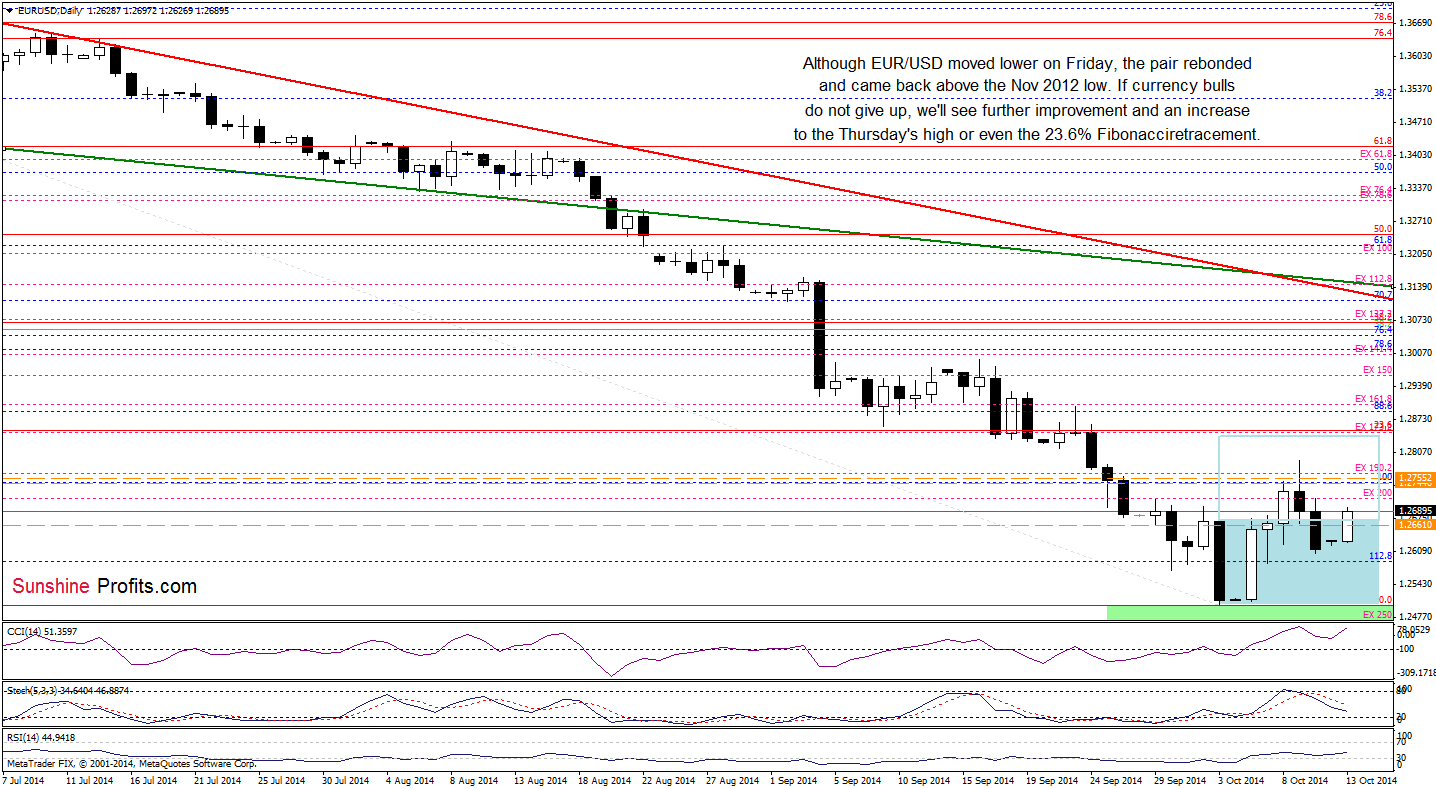
Task: Select the RSI(14) 44.9418 indicator label
Action: [x=42, y=738]
